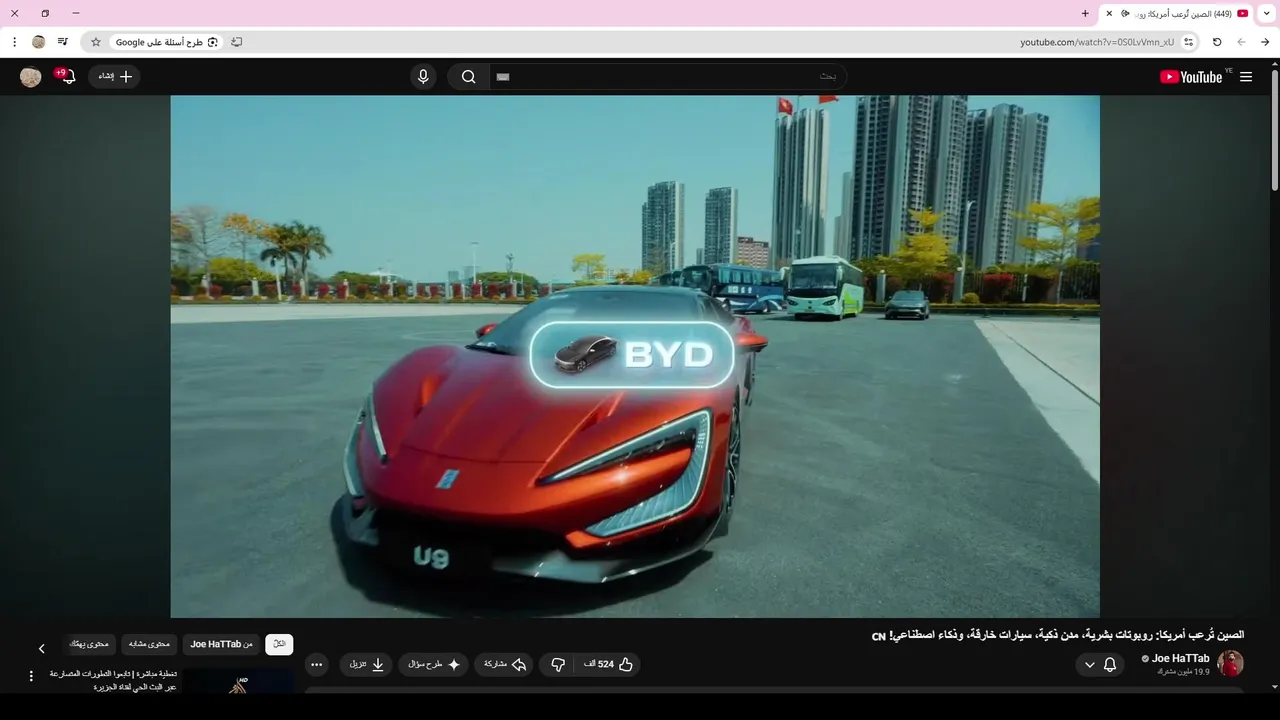Click into the YouTube search field
Image resolution: width=1280 pixels, height=720 pixels.
coord(670,77)
